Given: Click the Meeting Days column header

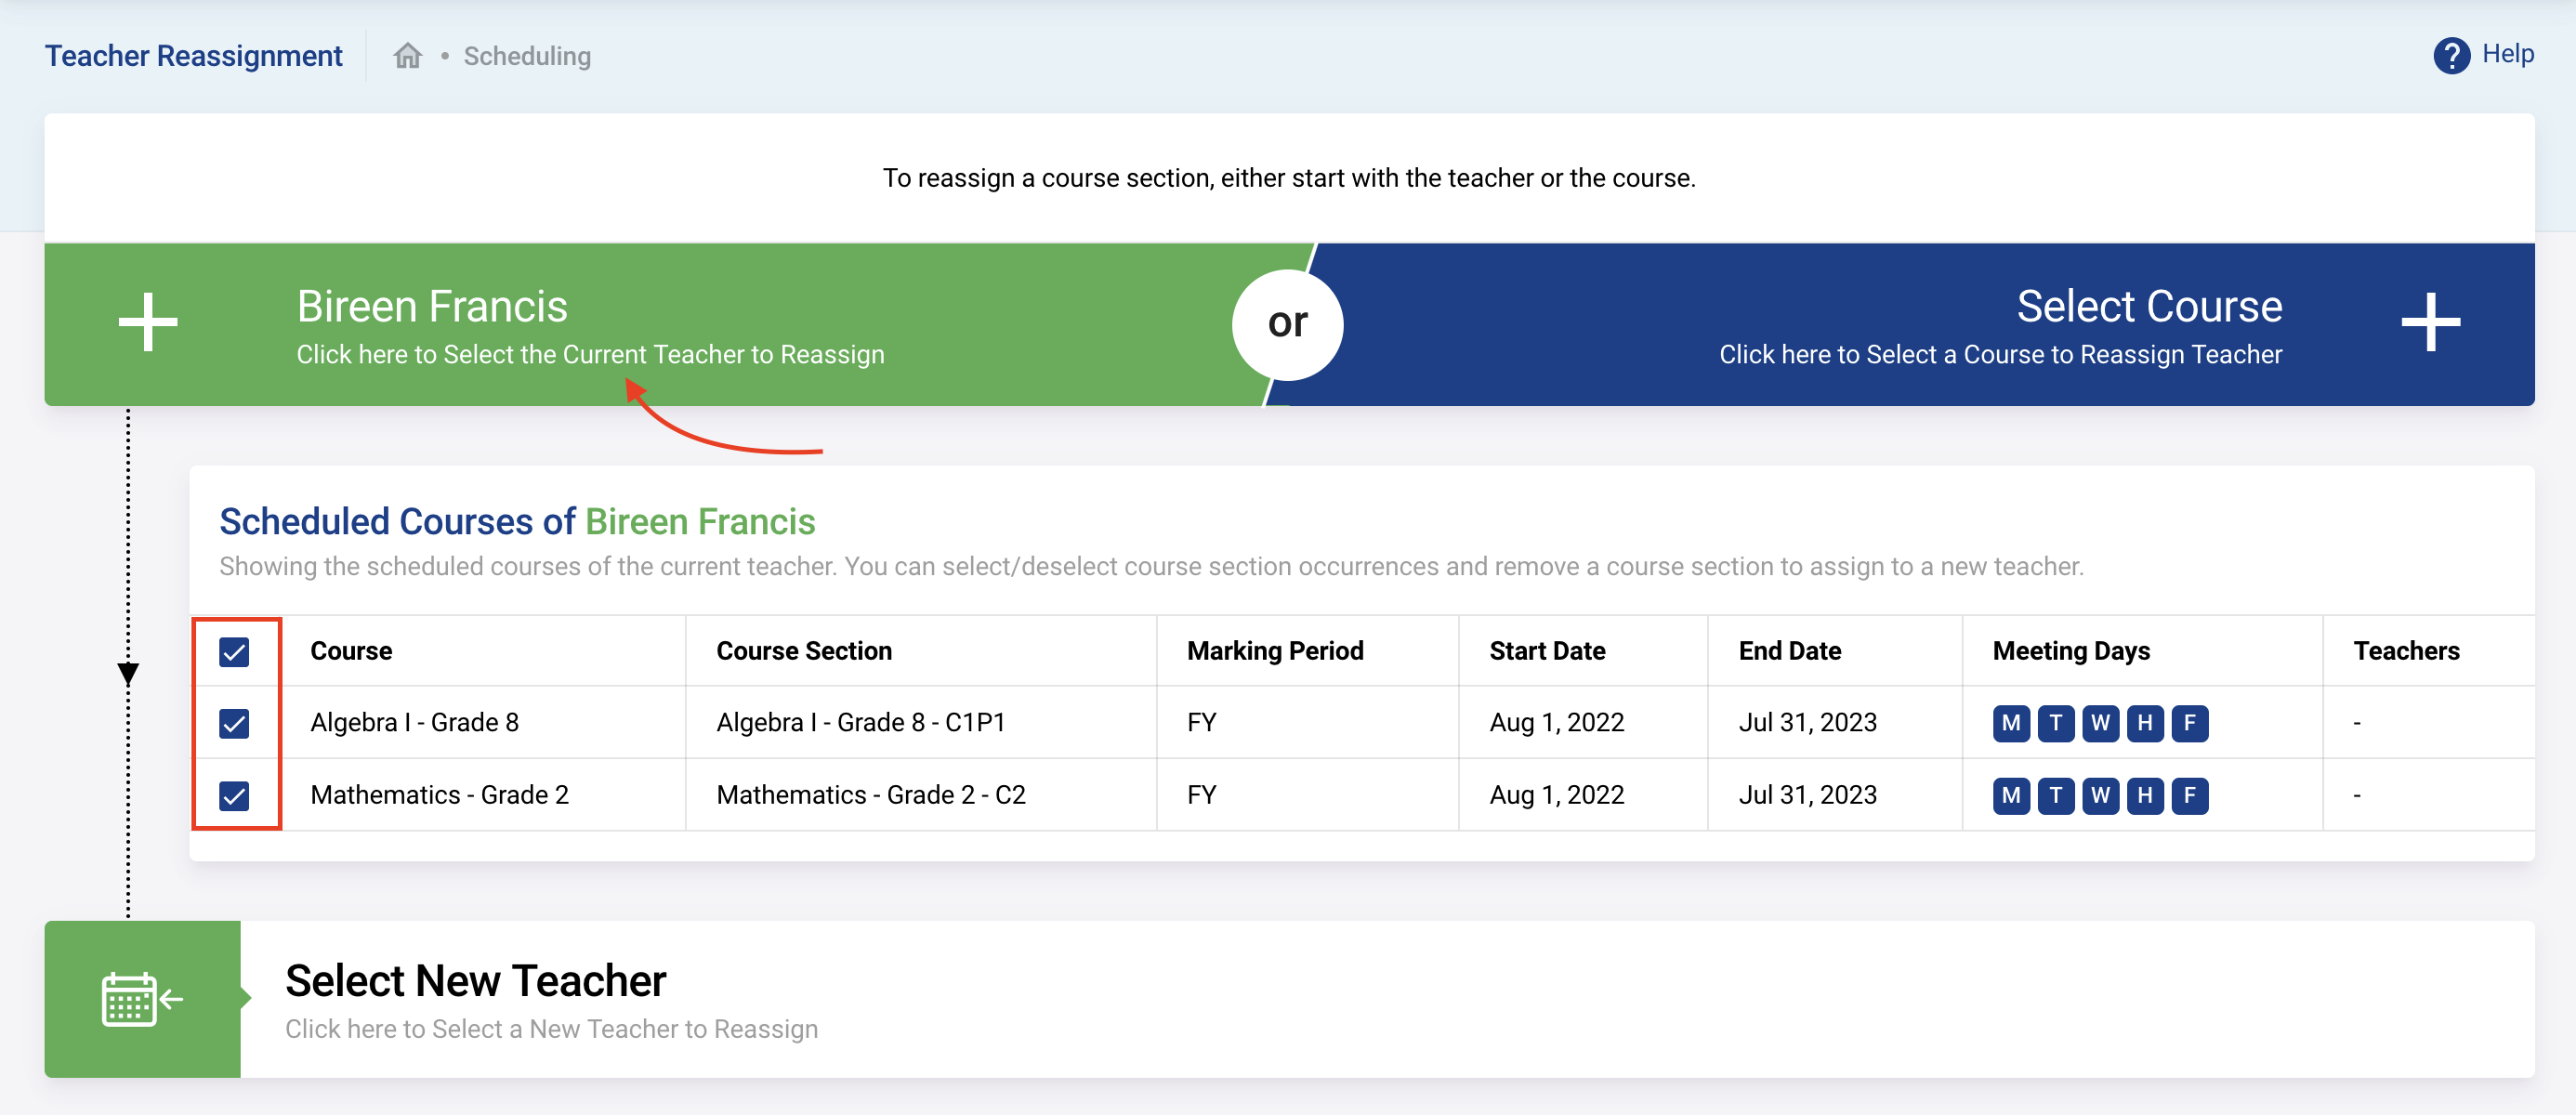Looking at the screenshot, I should (2070, 651).
